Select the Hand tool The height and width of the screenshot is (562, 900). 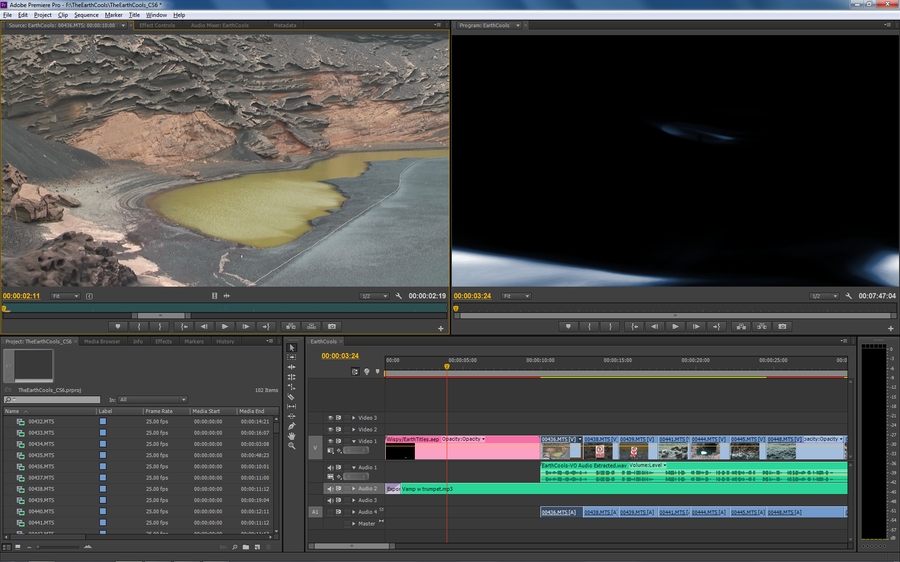click(x=291, y=436)
